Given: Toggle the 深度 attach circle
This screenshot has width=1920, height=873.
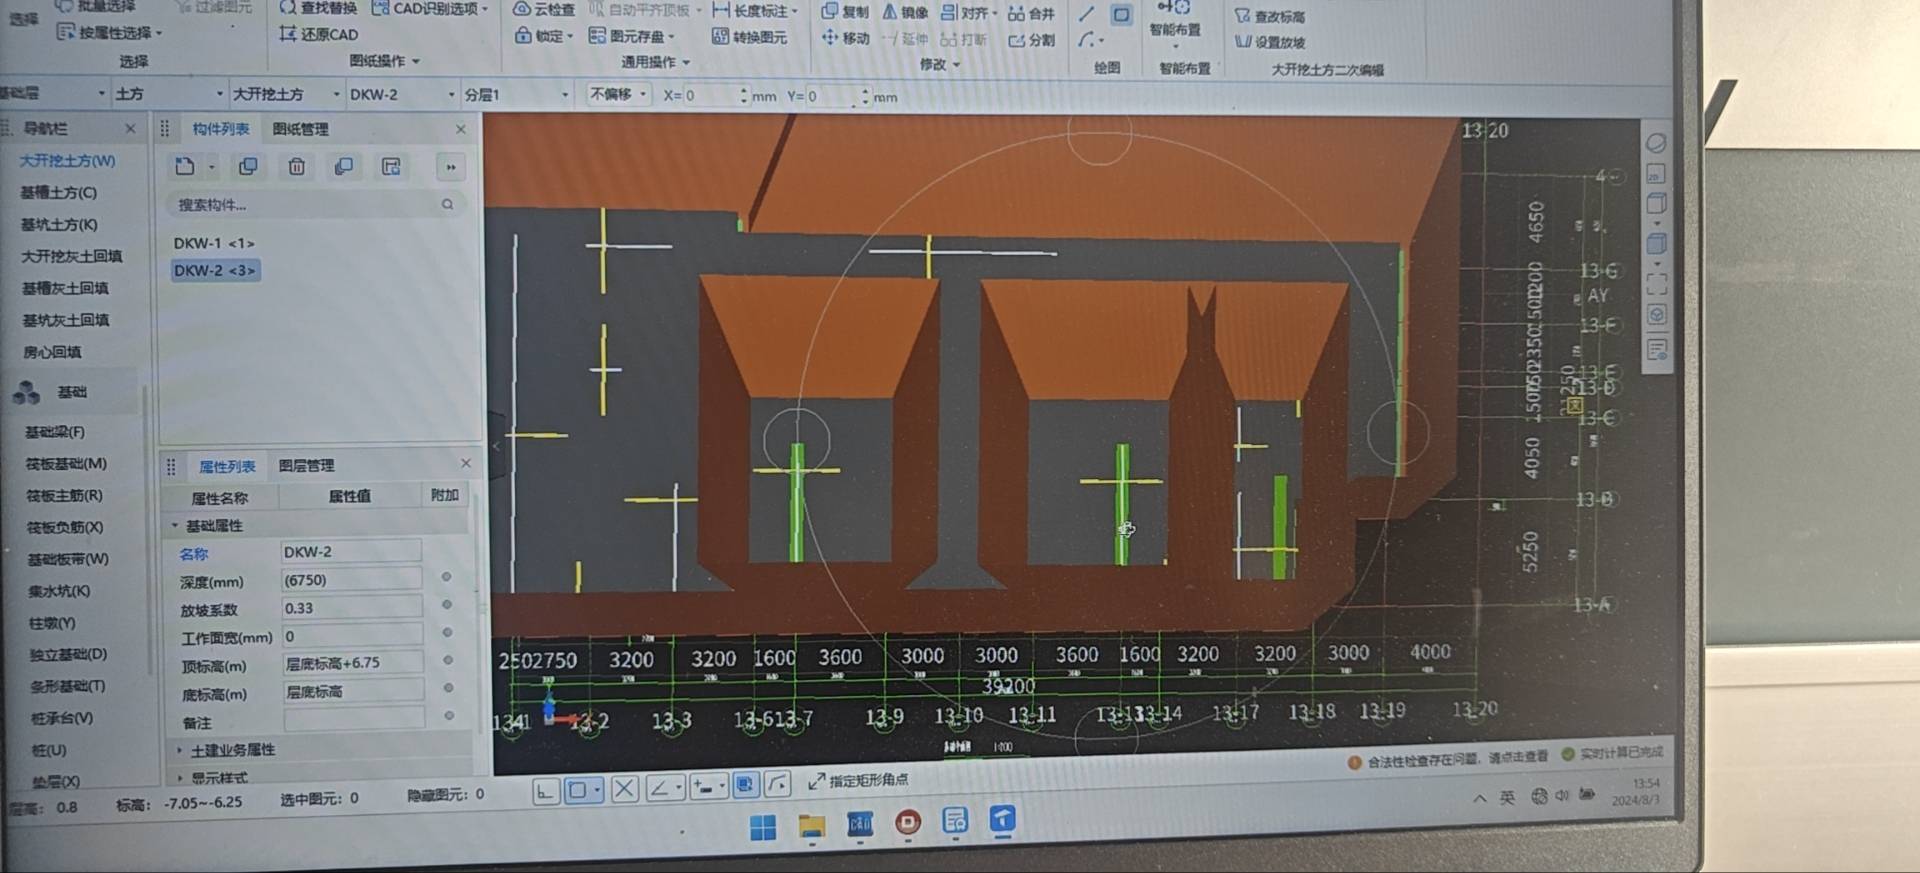Looking at the screenshot, I should click(447, 577).
